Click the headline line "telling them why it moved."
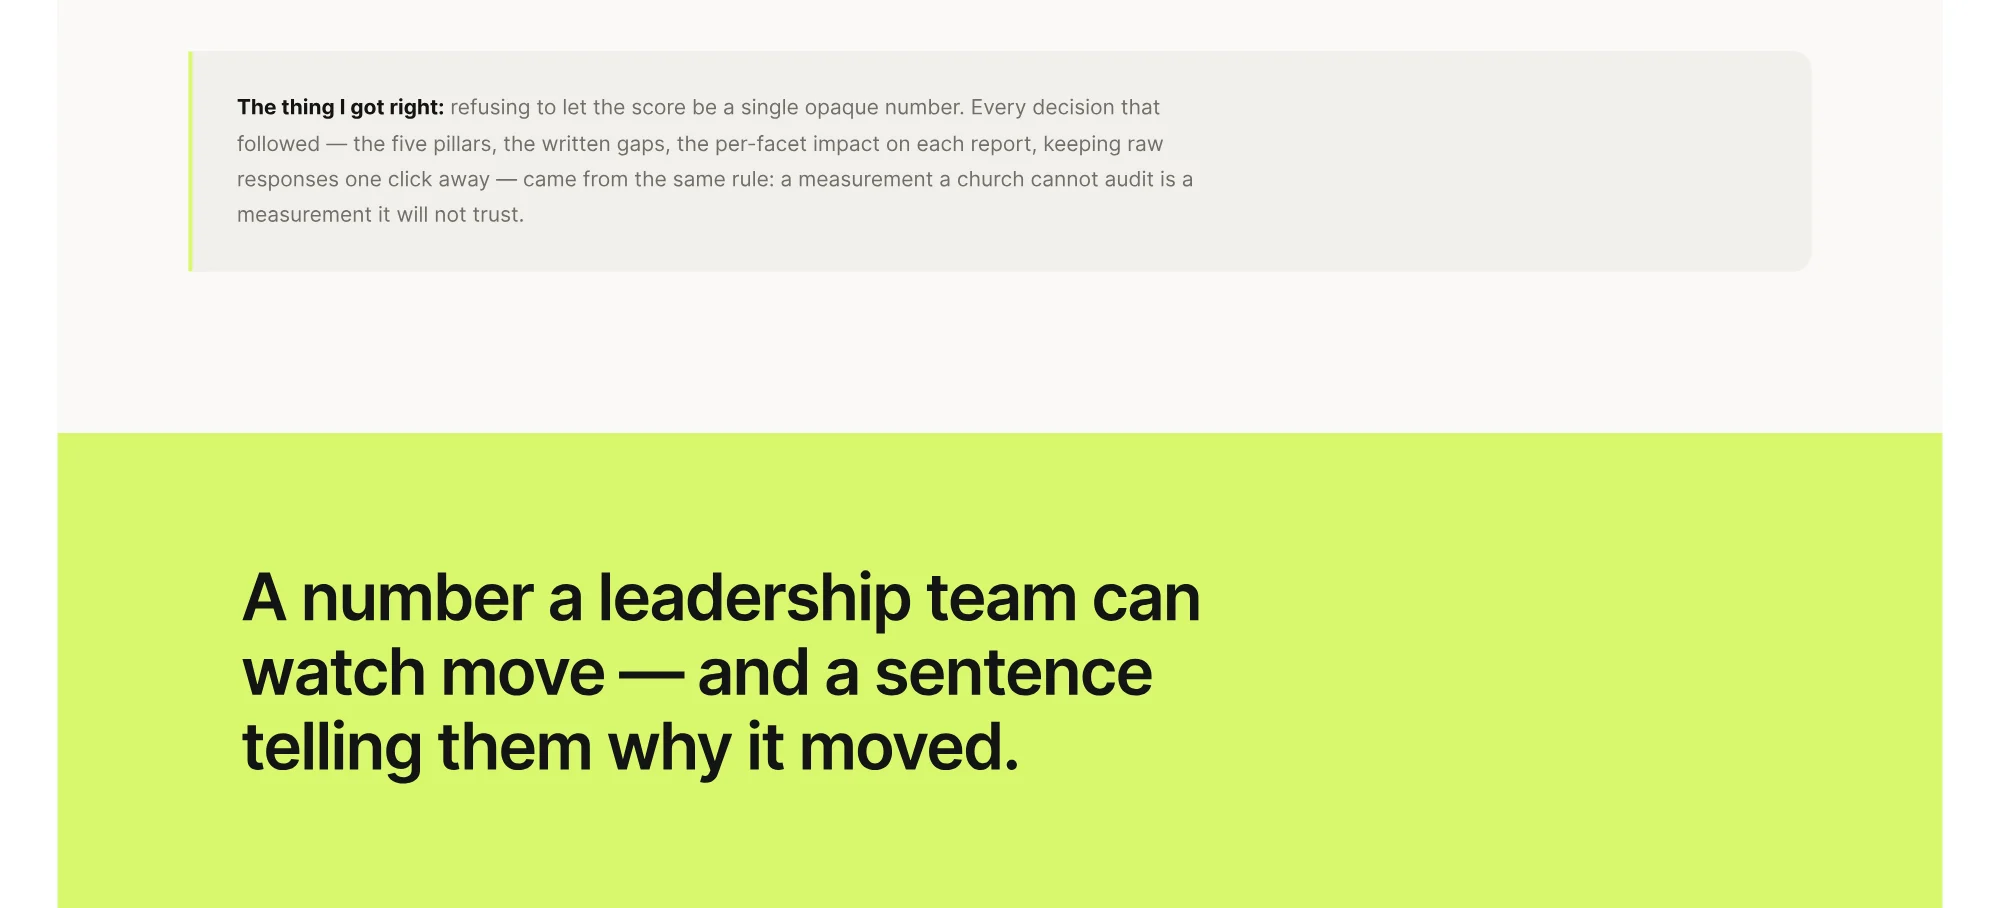The width and height of the screenshot is (2000, 908). (x=631, y=749)
